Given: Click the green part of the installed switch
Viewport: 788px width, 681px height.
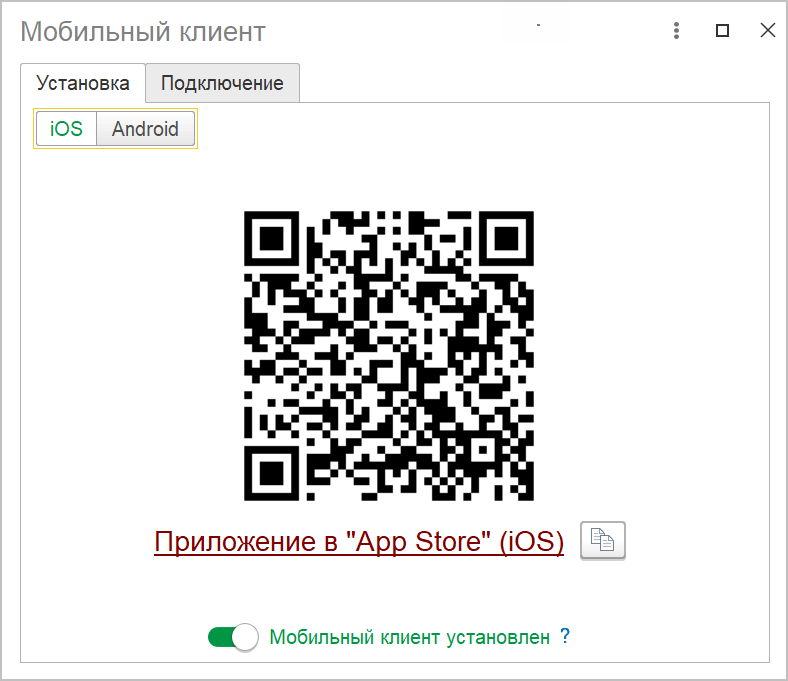Looking at the screenshot, I should coord(220,637).
